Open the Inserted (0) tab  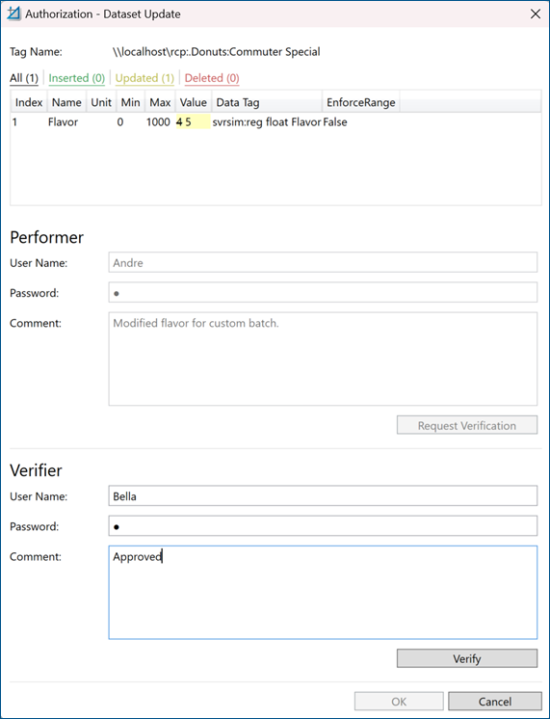pos(77,78)
